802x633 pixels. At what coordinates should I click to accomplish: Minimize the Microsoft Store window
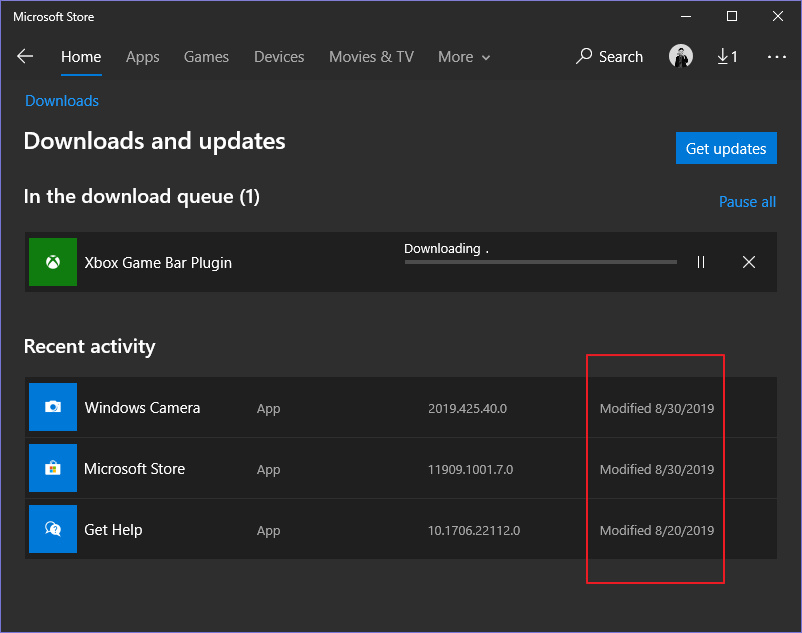pos(686,16)
